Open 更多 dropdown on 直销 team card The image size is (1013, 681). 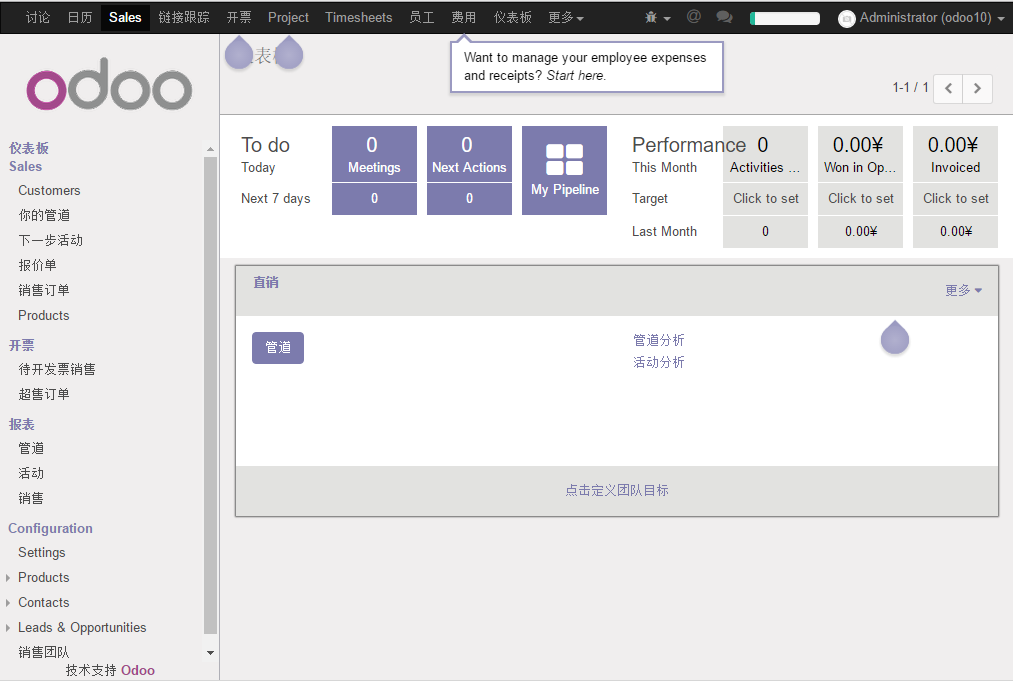tap(963, 290)
